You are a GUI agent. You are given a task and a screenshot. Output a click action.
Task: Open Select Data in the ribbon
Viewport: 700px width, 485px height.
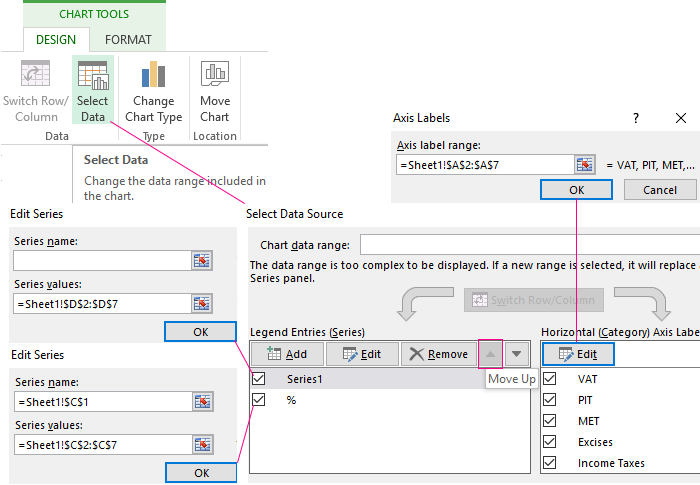93,90
